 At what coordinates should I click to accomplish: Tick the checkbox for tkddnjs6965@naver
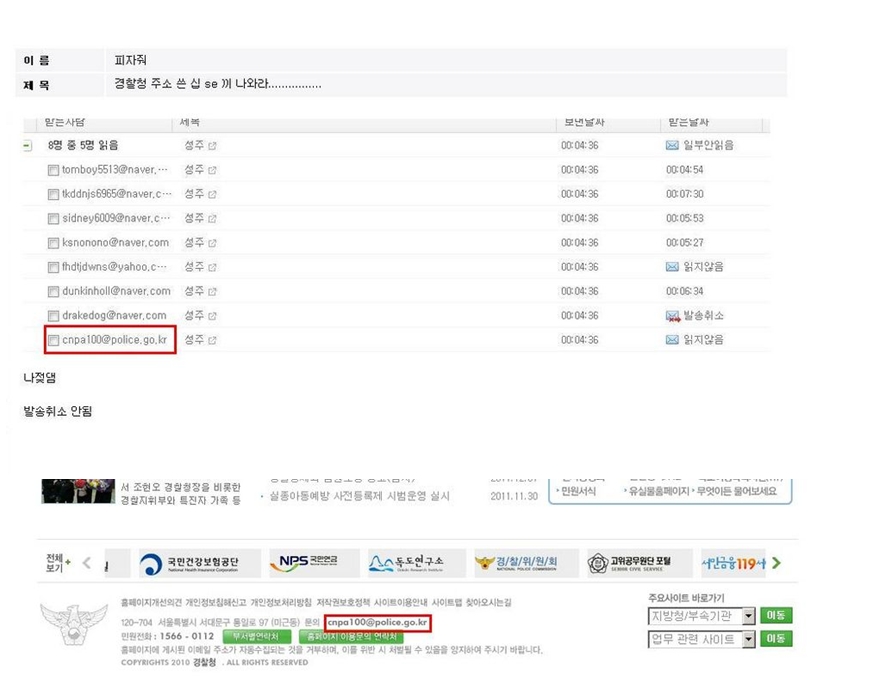coord(53,194)
